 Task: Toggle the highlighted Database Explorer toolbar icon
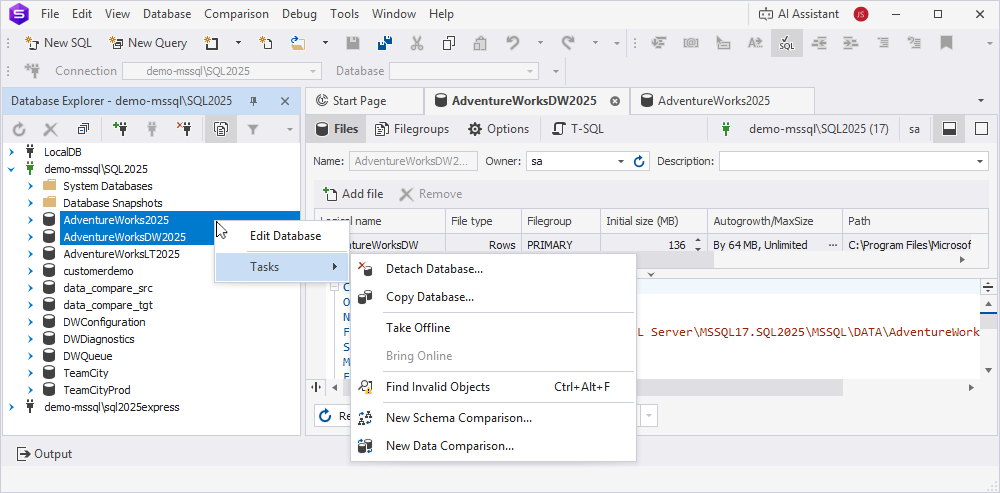tap(221, 129)
